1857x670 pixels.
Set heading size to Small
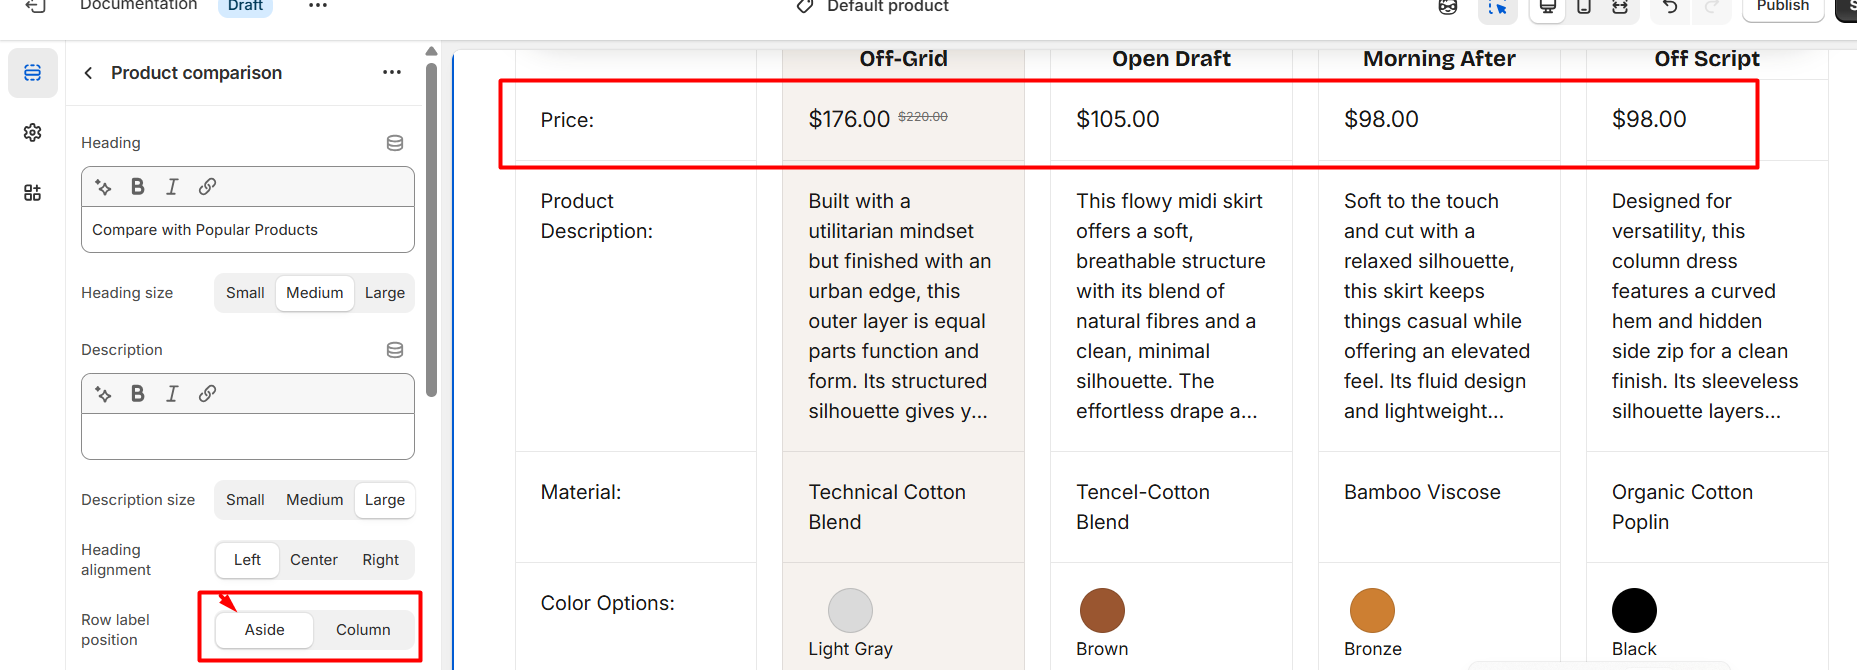(245, 293)
